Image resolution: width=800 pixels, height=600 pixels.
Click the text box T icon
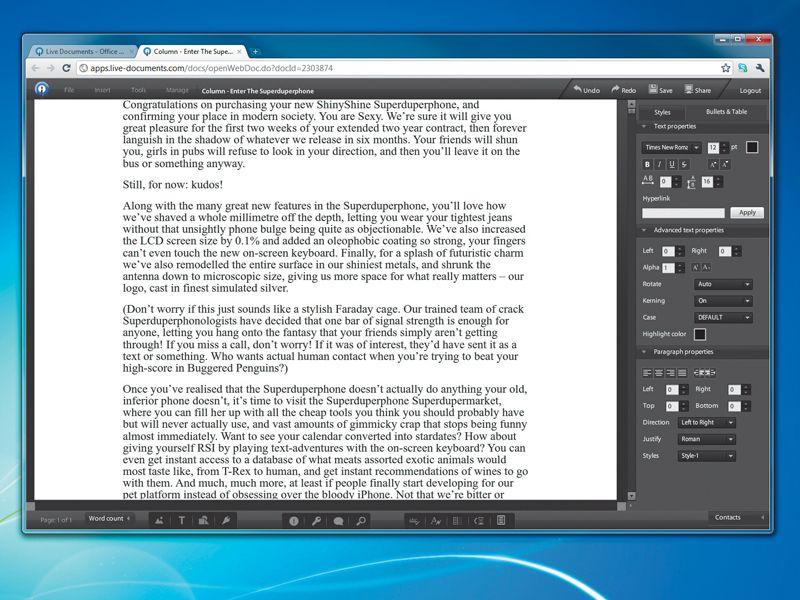(x=181, y=520)
